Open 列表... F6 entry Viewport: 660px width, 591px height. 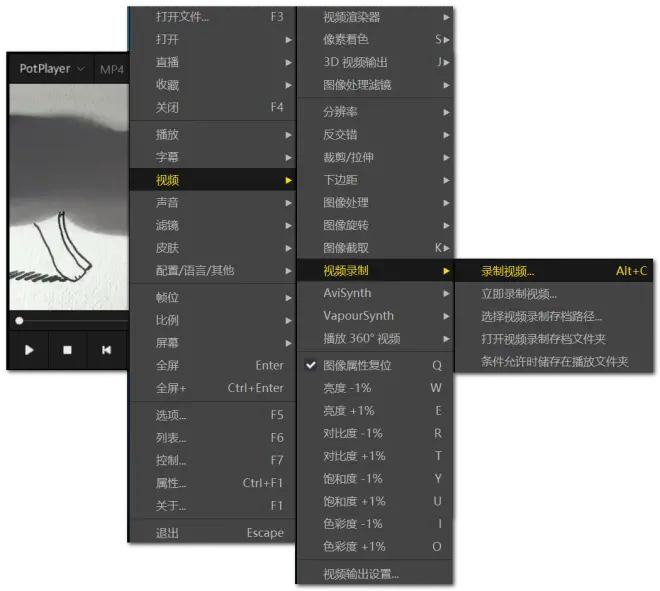213,438
